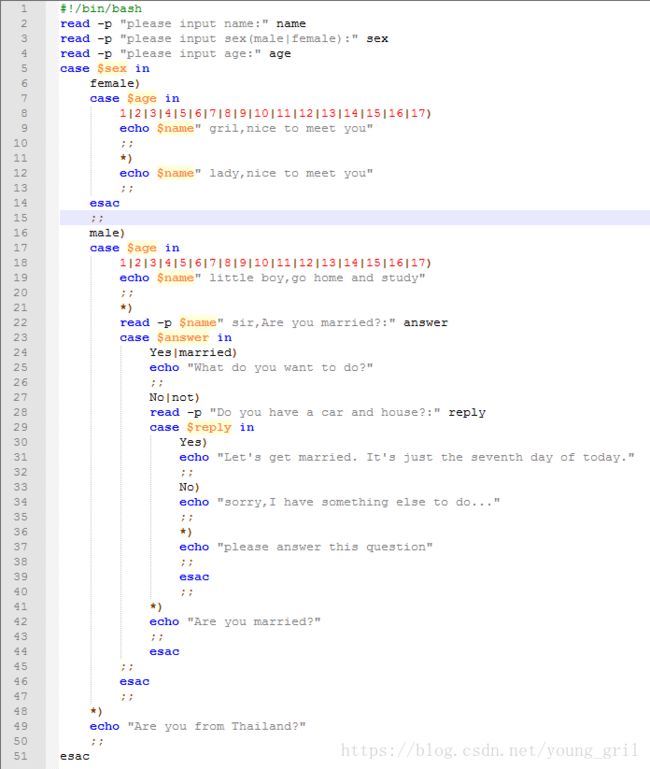The image size is (650, 769).
Task: Click the 'sorry,I have something else to do...' string
Action: click(359, 502)
